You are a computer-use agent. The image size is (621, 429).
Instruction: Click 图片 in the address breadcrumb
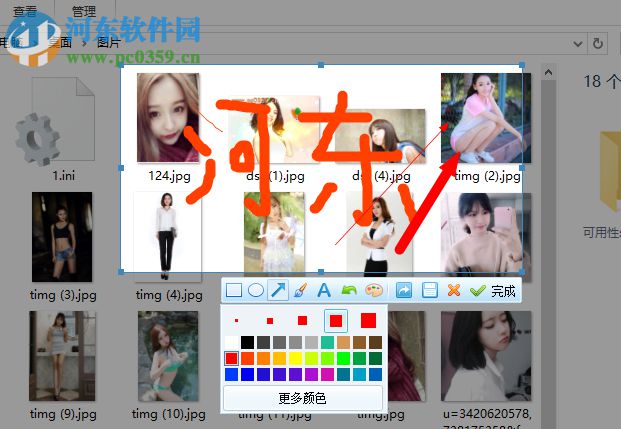[109, 42]
